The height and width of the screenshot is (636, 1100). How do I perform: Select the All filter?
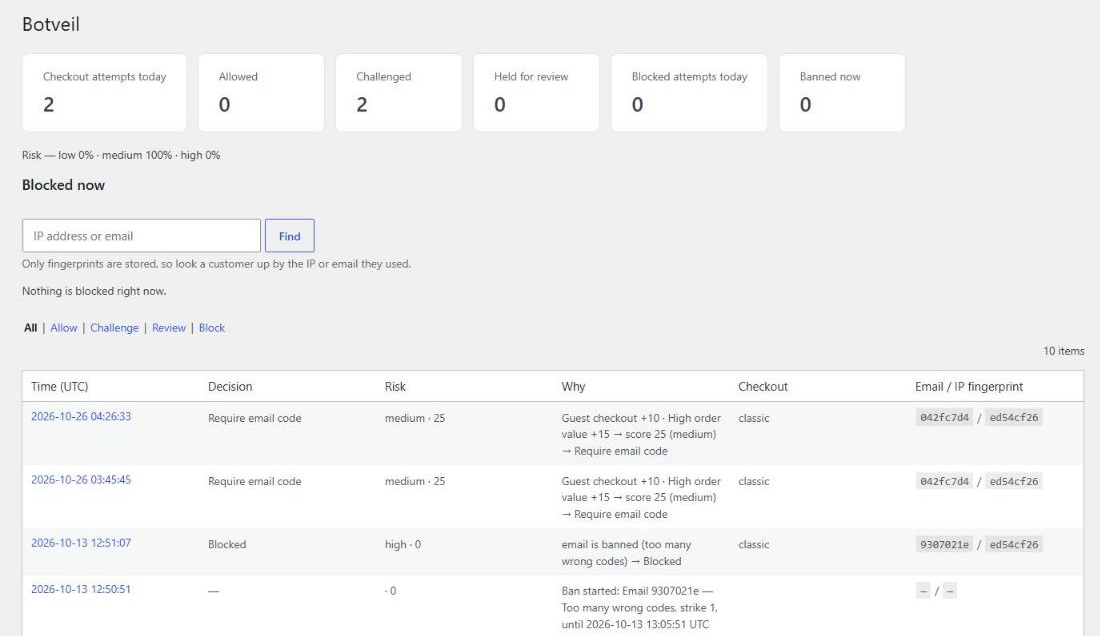point(30,327)
